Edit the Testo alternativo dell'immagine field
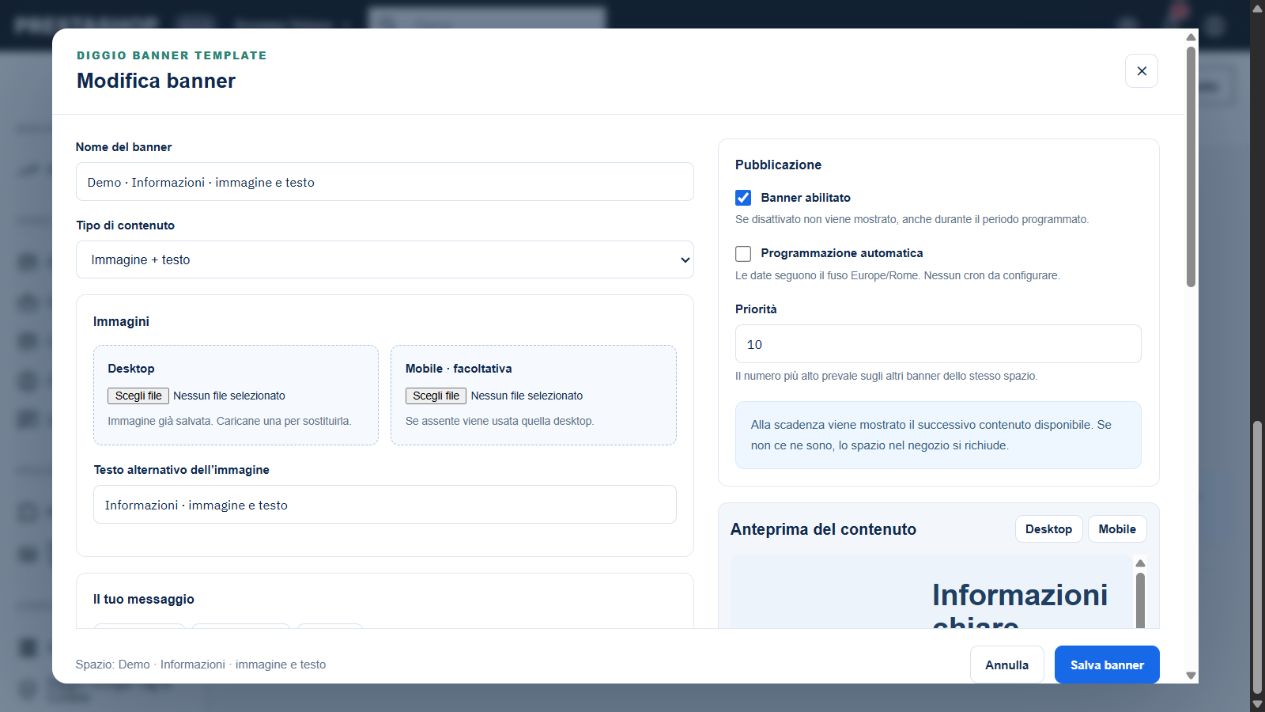This screenshot has height=712, width=1265. (384, 505)
